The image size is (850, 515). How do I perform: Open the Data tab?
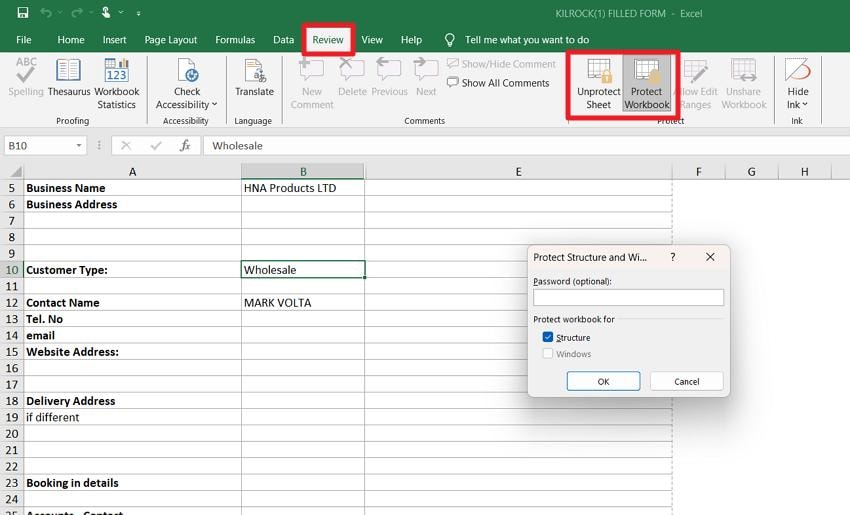(284, 40)
